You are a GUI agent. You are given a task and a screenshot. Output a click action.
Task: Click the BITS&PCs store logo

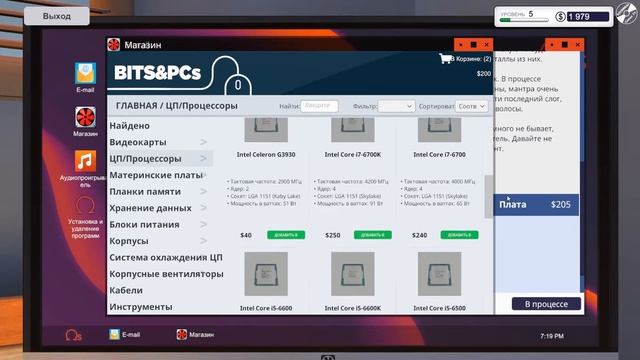click(158, 73)
